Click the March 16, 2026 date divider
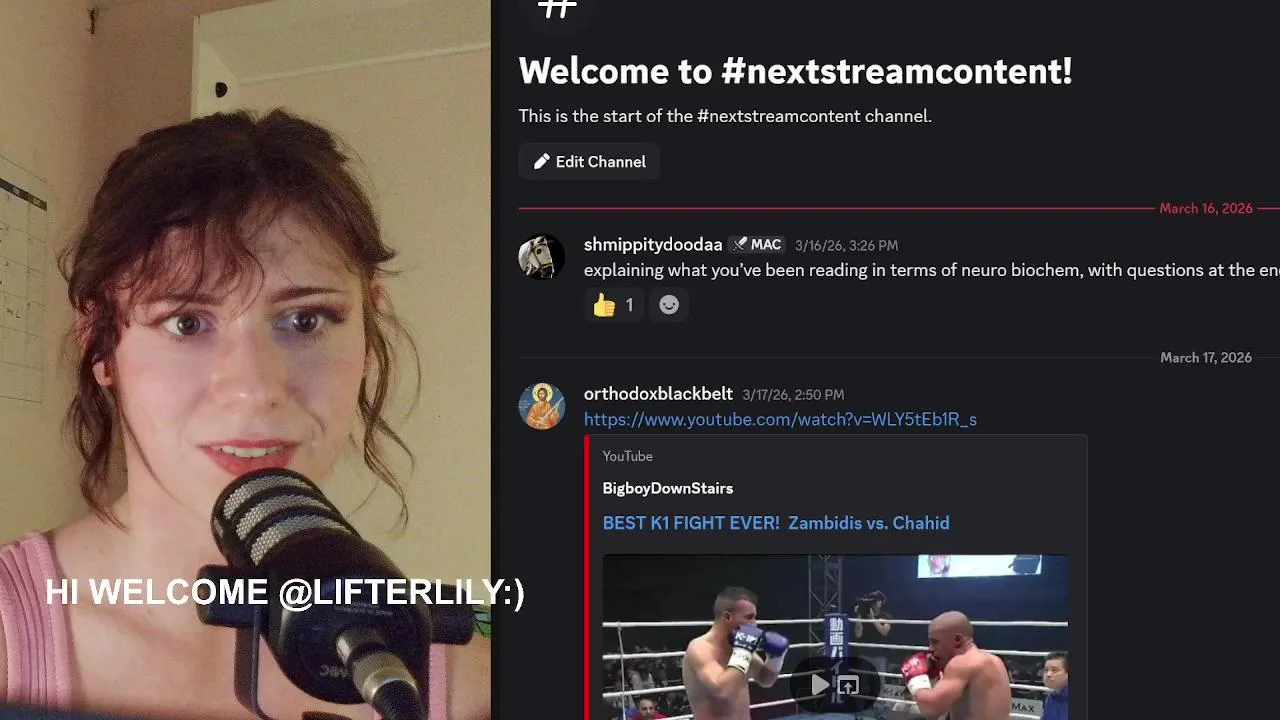Viewport: 1280px width, 720px height. click(x=1205, y=209)
